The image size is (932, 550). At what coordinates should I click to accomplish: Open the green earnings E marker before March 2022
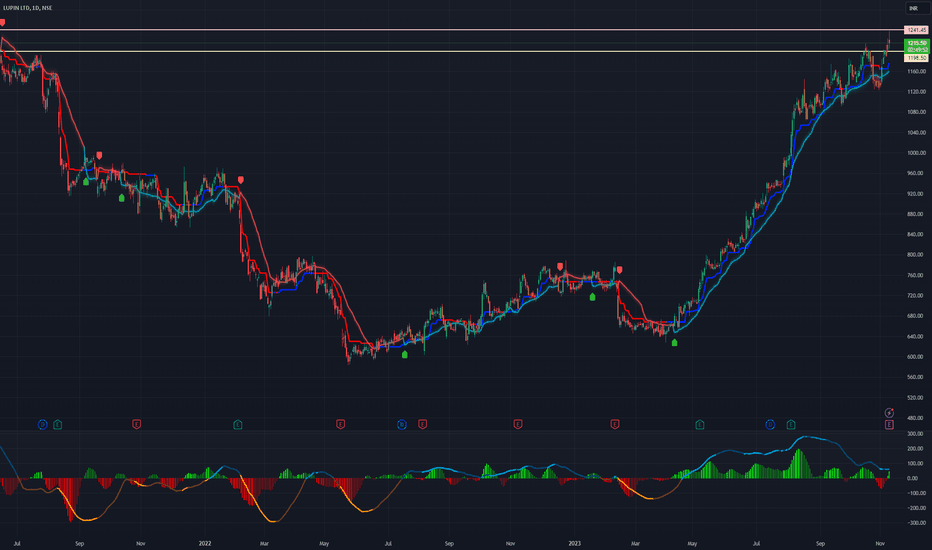point(238,425)
